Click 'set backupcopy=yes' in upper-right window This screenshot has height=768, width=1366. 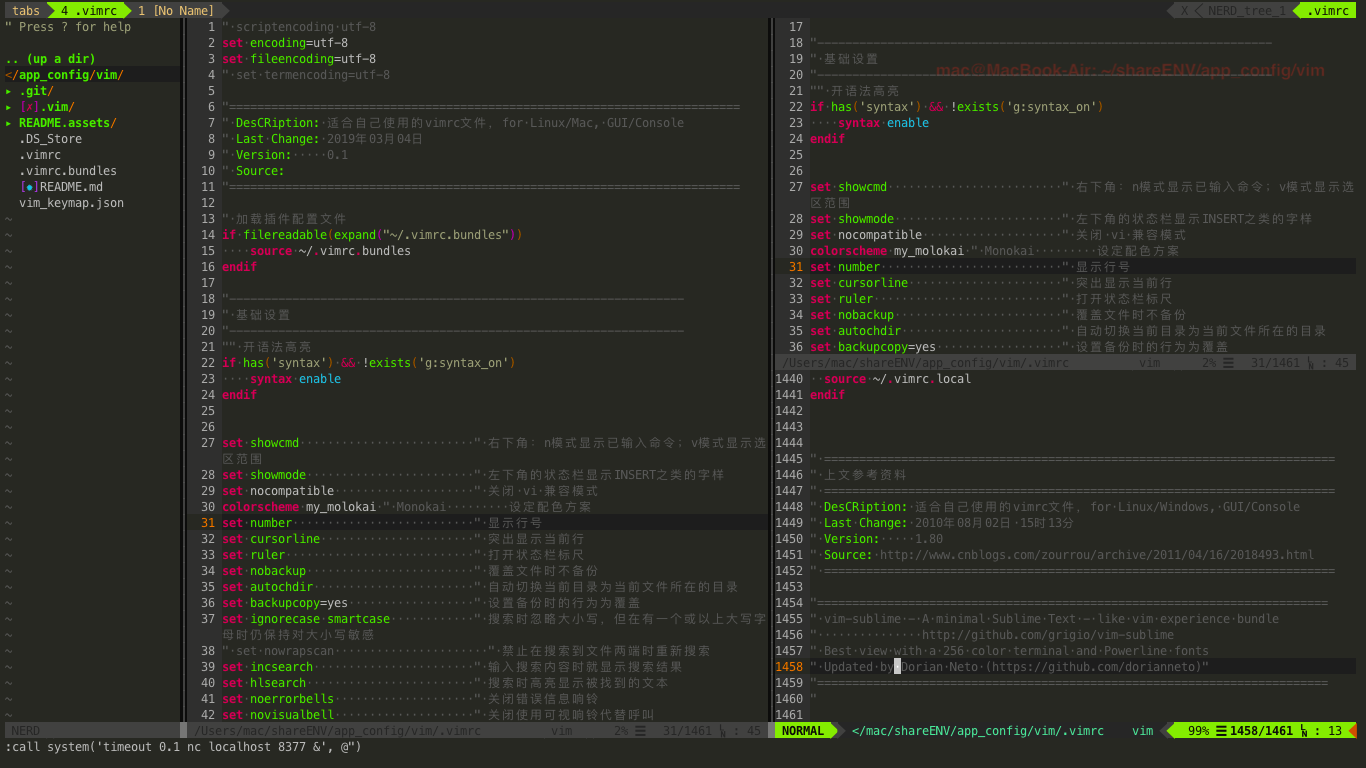click(873, 347)
